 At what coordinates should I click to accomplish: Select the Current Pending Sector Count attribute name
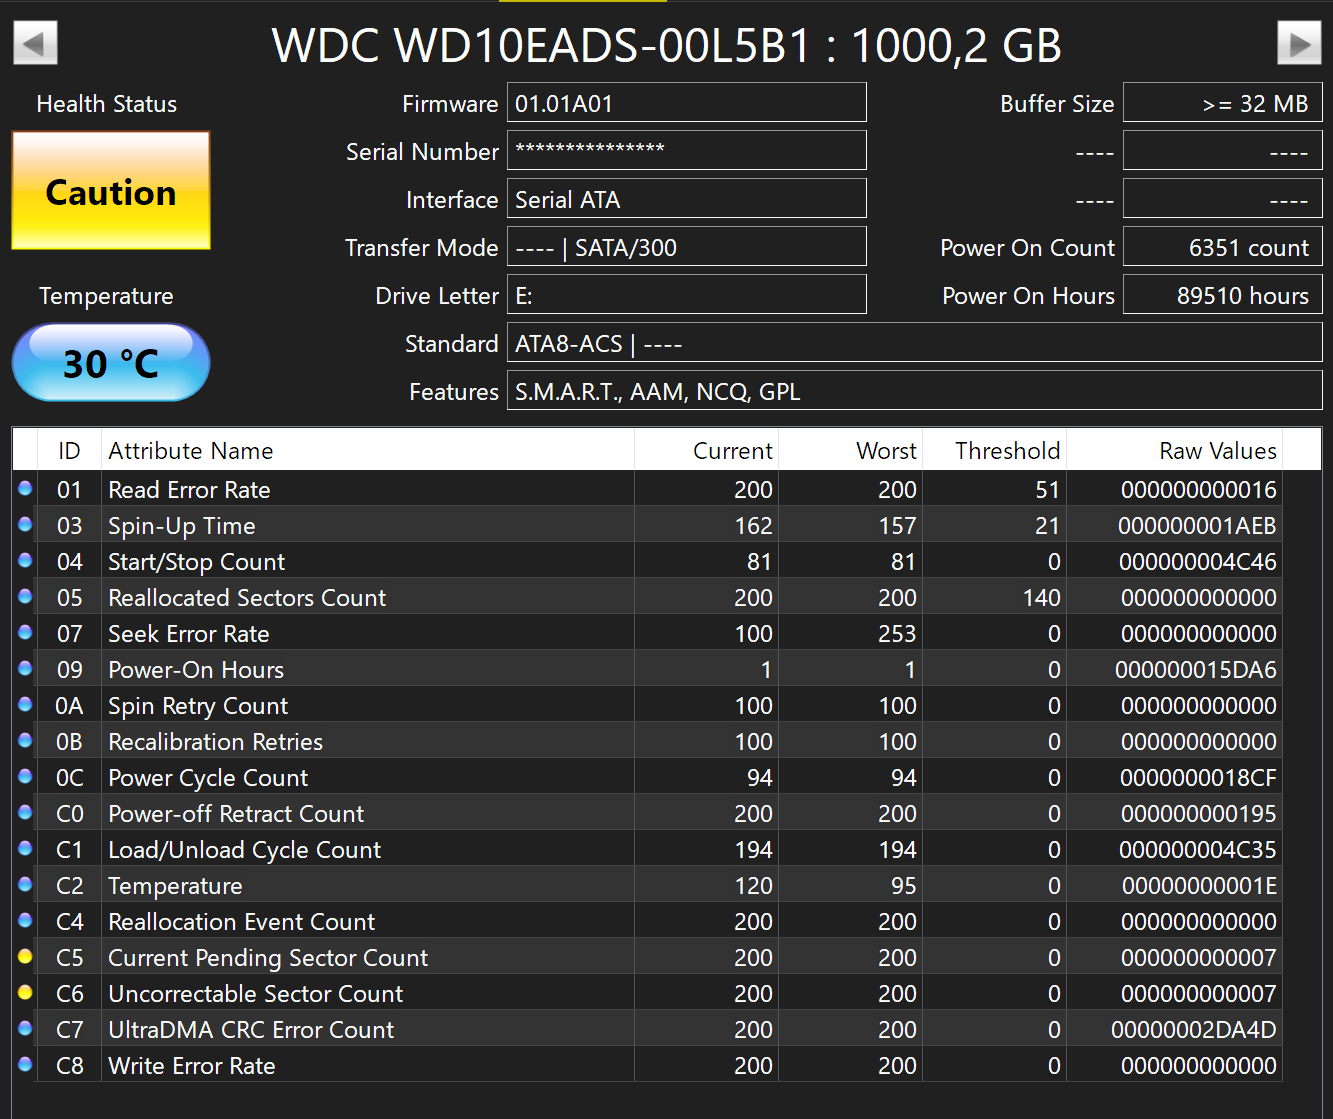[x=268, y=958]
